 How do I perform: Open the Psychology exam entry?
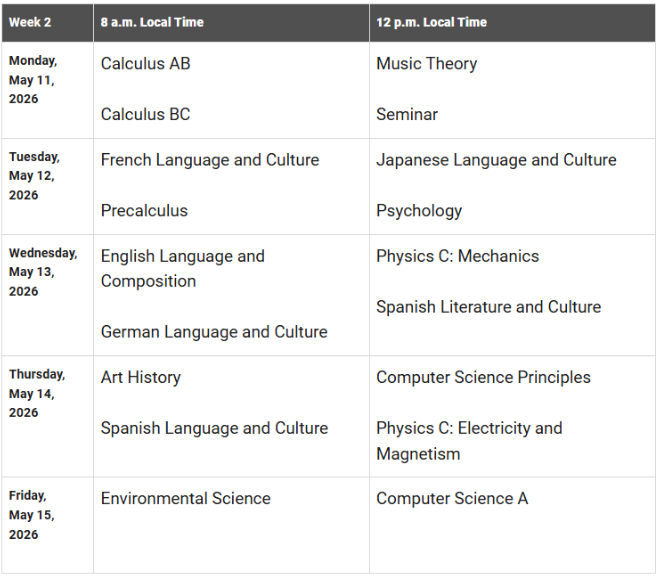(419, 211)
